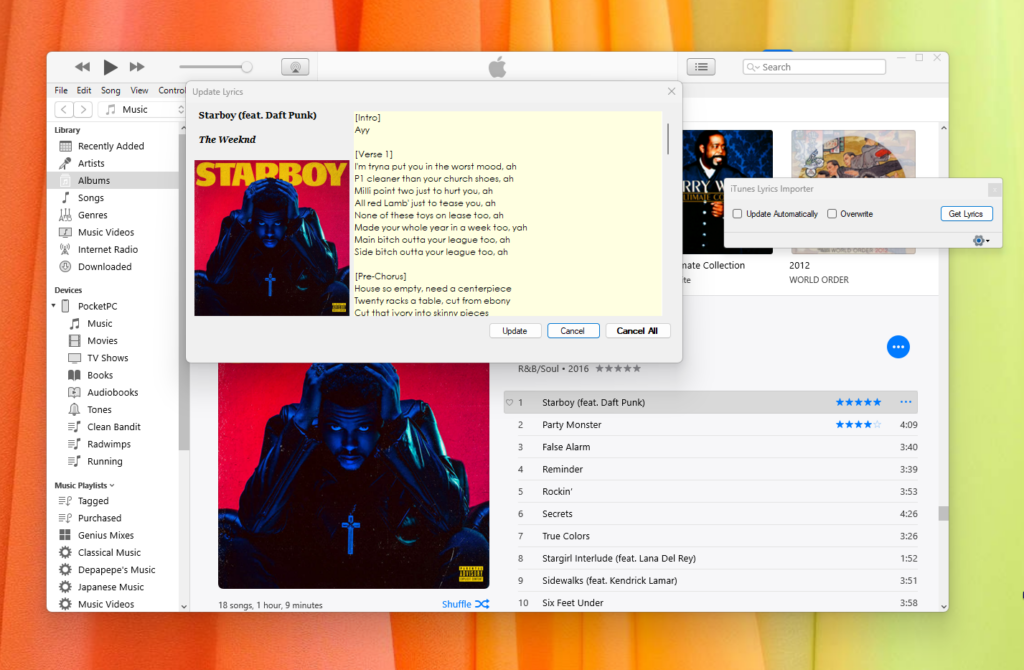Select the Internet Radio sidebar icon
Image resolution: width=1024 pixels, height=670 pixels.
coord(65,250)
